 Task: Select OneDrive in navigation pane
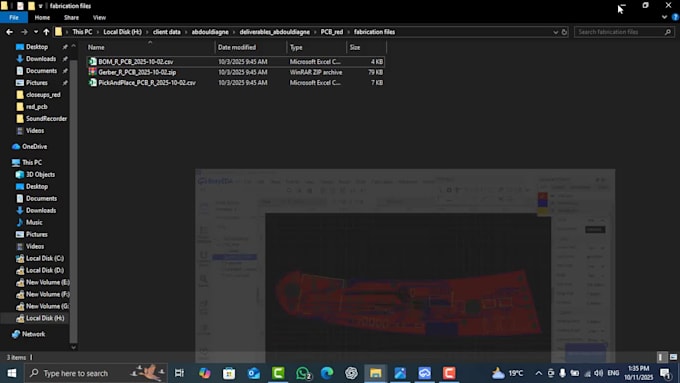[34, 147]
